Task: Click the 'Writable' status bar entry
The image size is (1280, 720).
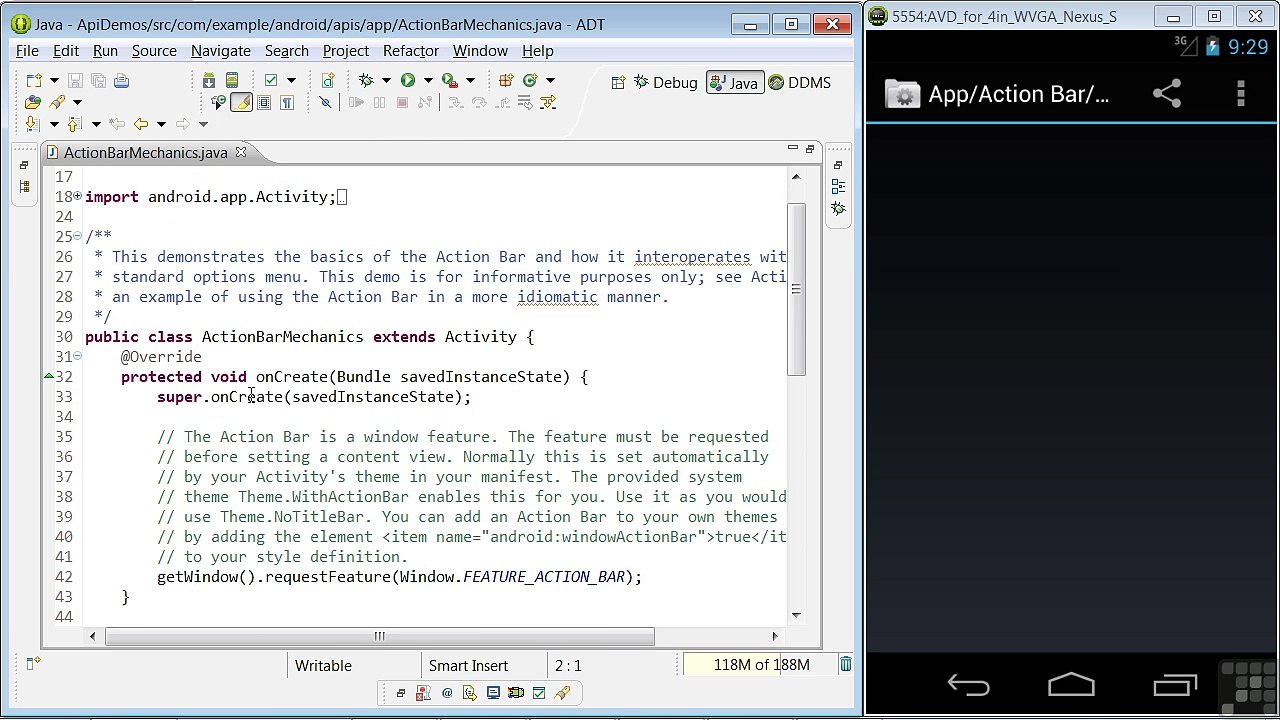Action: pos(323,665)
